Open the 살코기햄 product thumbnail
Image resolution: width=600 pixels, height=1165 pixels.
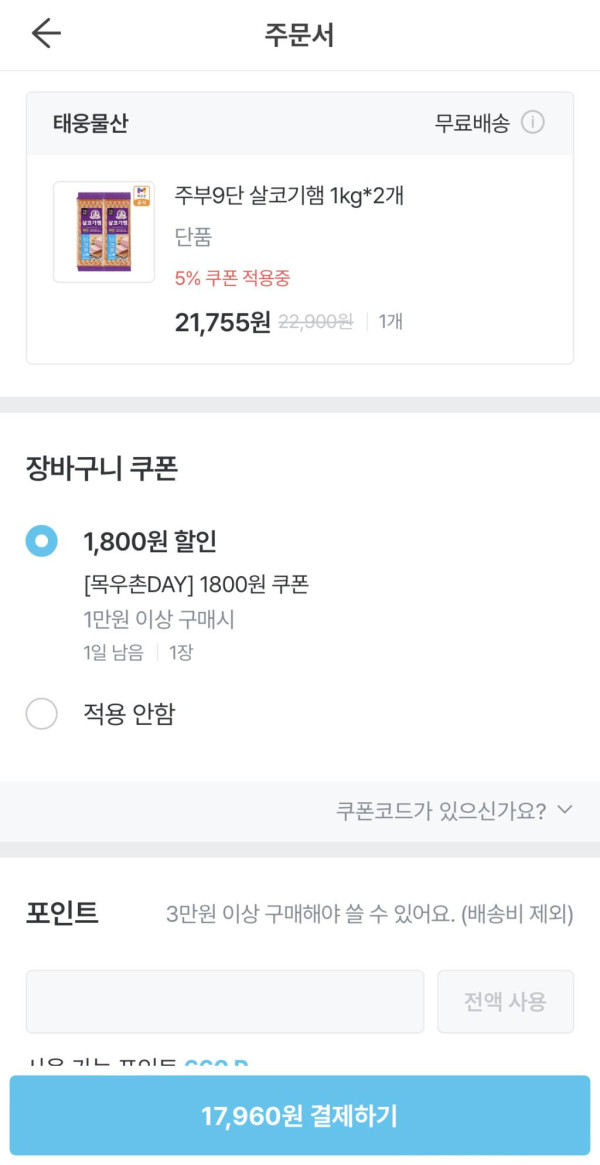click(x=104, y=232)
